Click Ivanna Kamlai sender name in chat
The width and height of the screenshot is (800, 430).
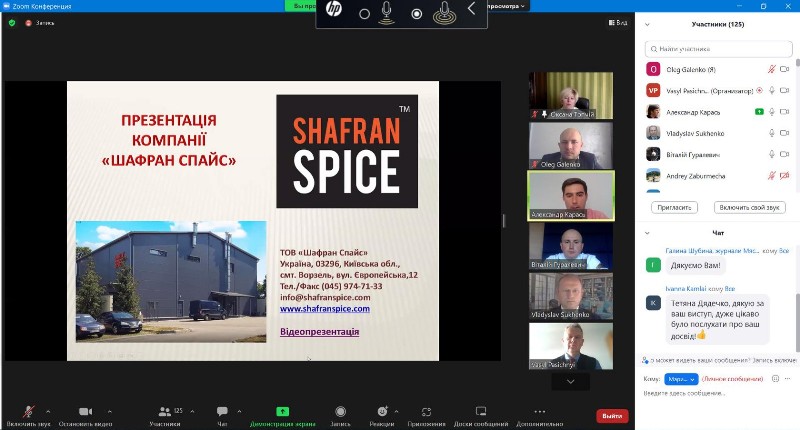pyautogui.click(x=685, y=289)
